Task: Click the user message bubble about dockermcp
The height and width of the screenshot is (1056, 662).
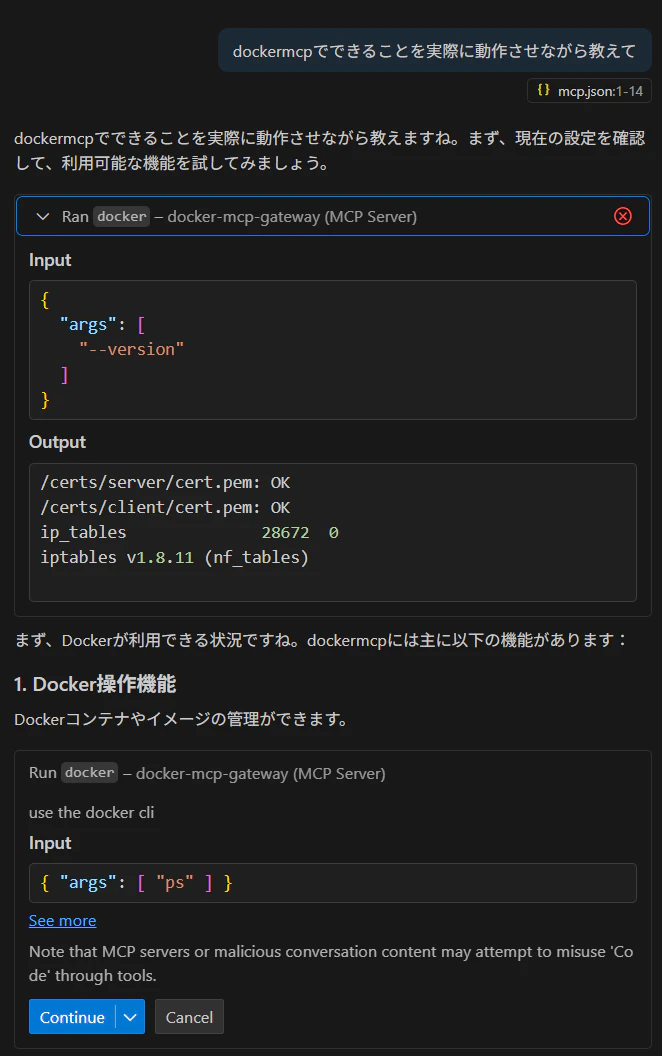Action: click(434, 51)
